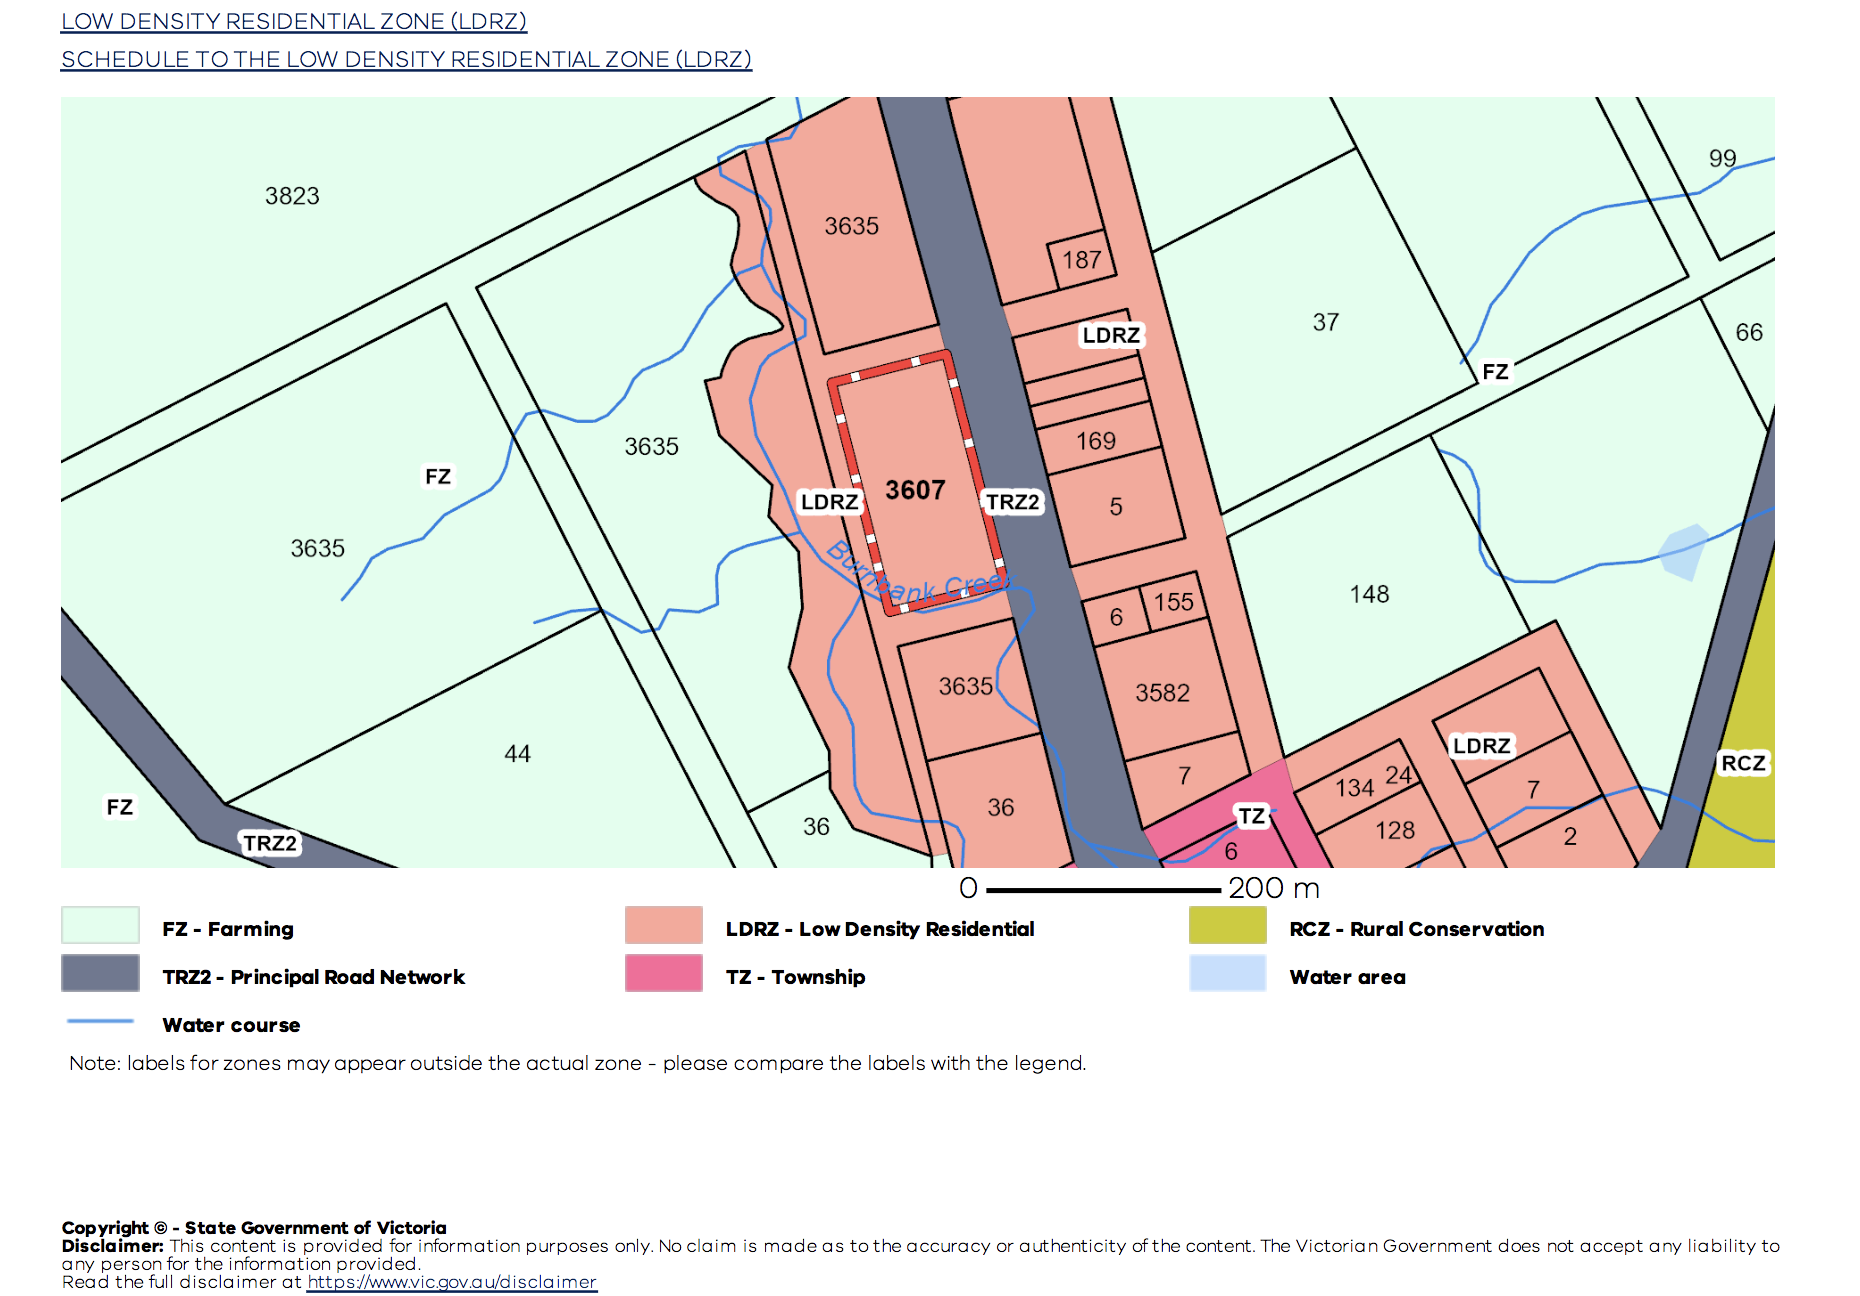The width and height of the screenshot is (1860, 1296).
Task: Click the parcel number 187
Action: click(x=1081, y=260)
